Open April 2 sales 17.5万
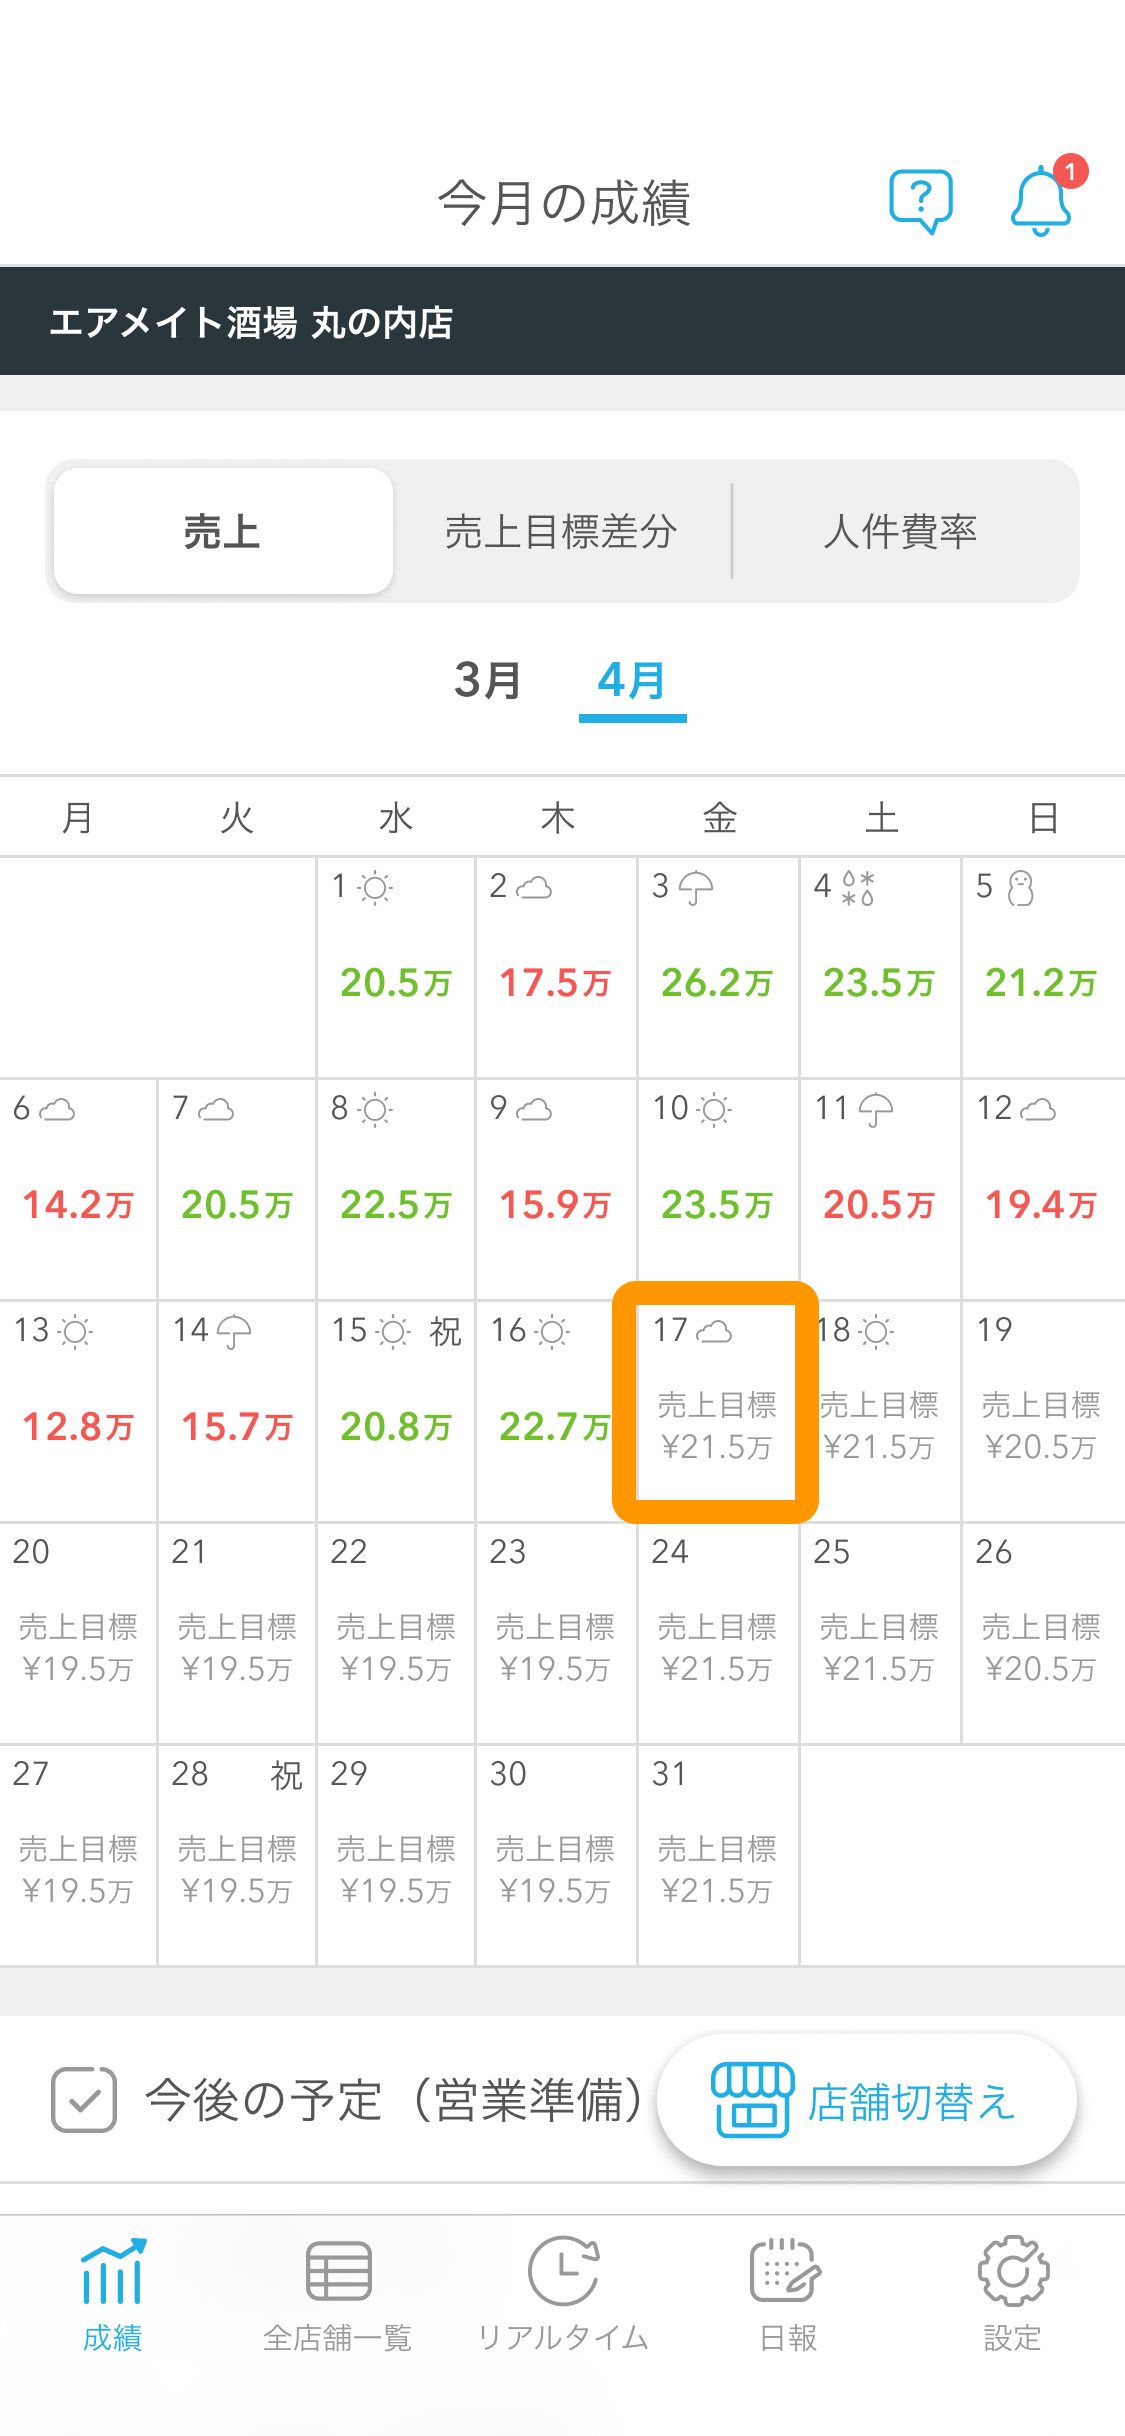This screenshot has width=1125, height=2436. coord(555,982)
